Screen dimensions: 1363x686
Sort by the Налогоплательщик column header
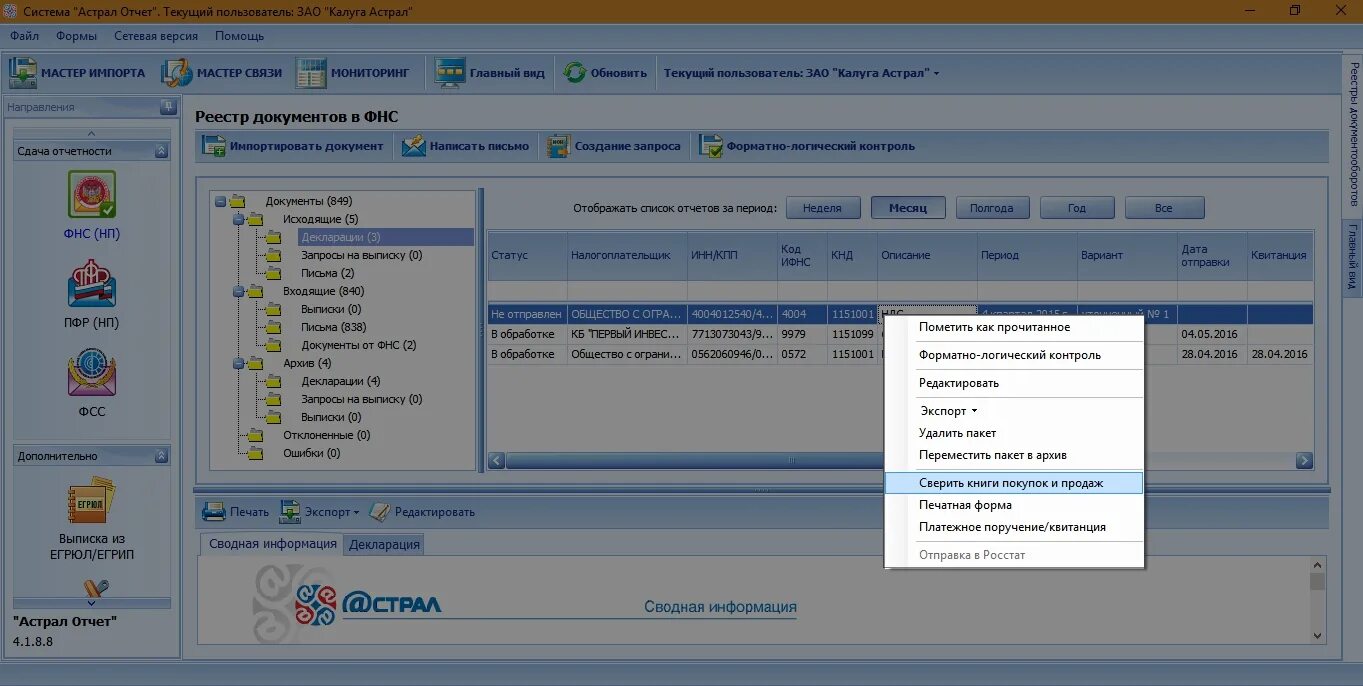[x=627, y=255]
